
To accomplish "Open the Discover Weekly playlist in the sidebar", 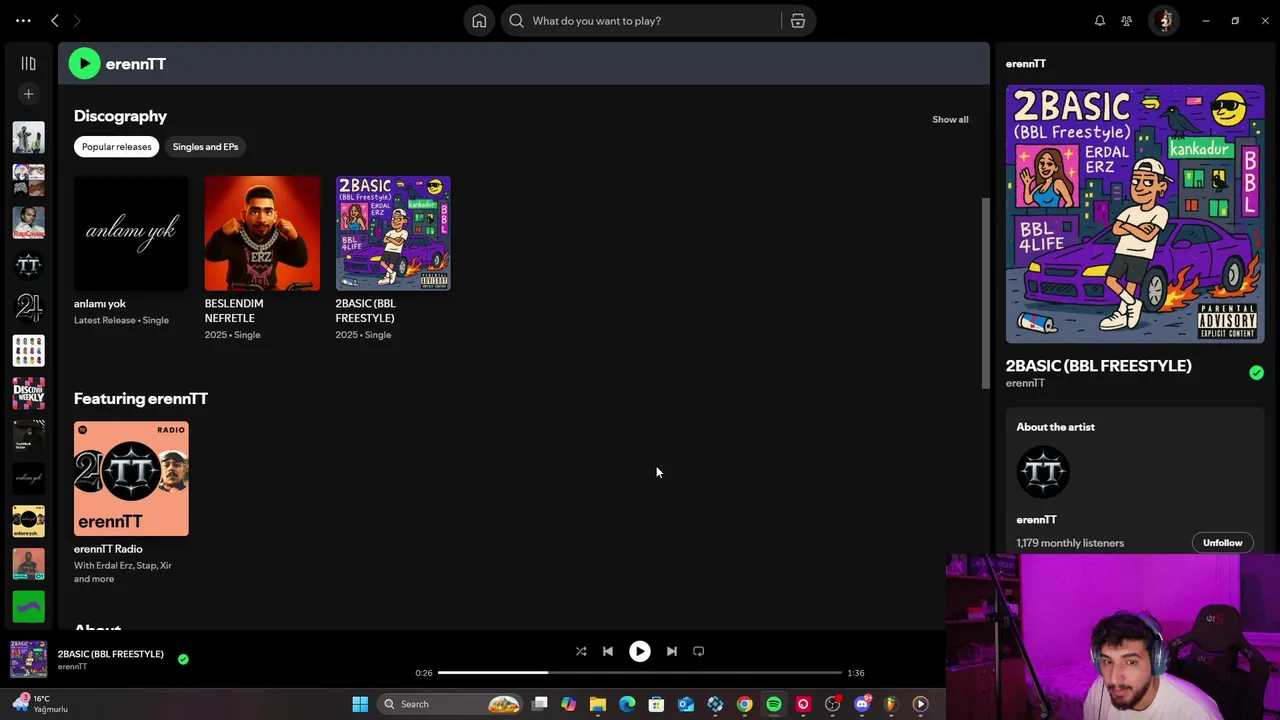I will point(28,393).
